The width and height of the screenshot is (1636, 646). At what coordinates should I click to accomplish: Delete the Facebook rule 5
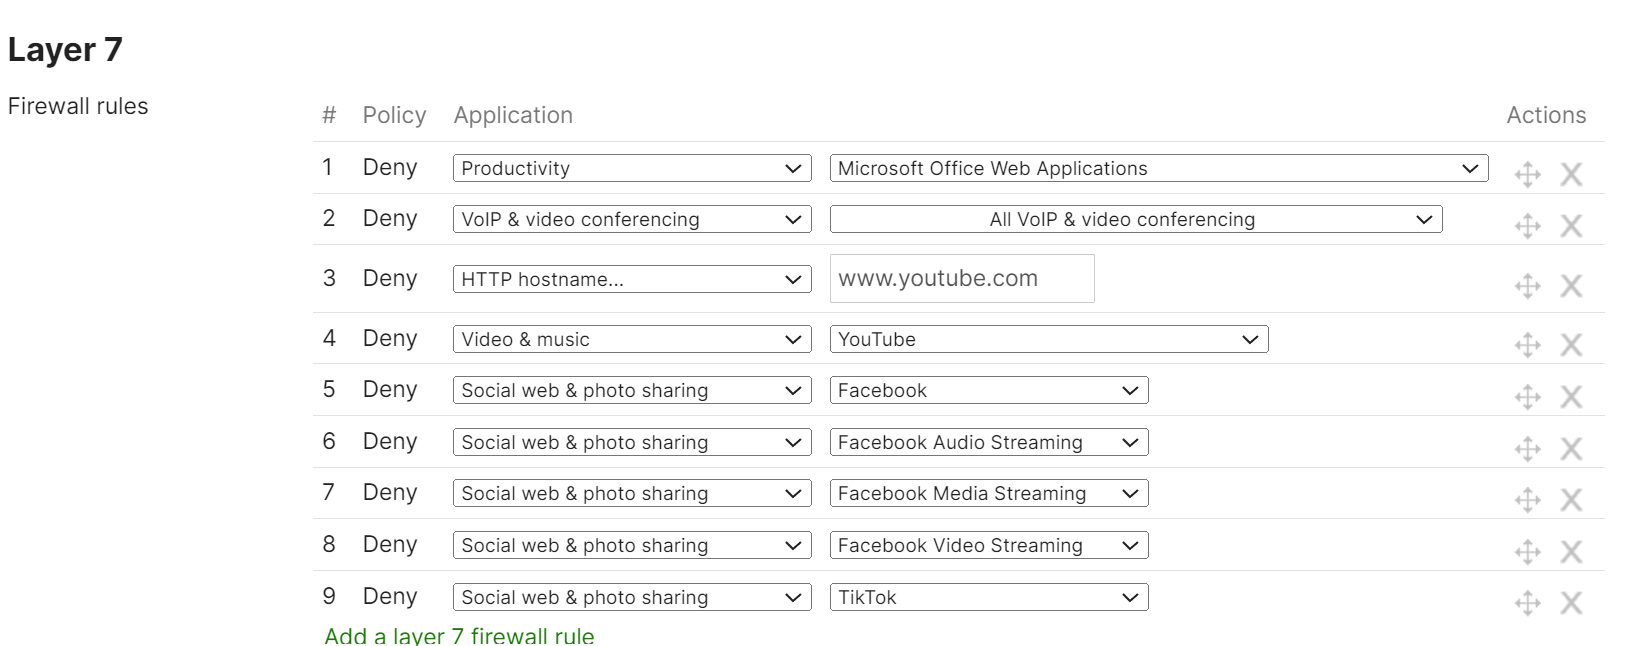tap(1571, 397)
